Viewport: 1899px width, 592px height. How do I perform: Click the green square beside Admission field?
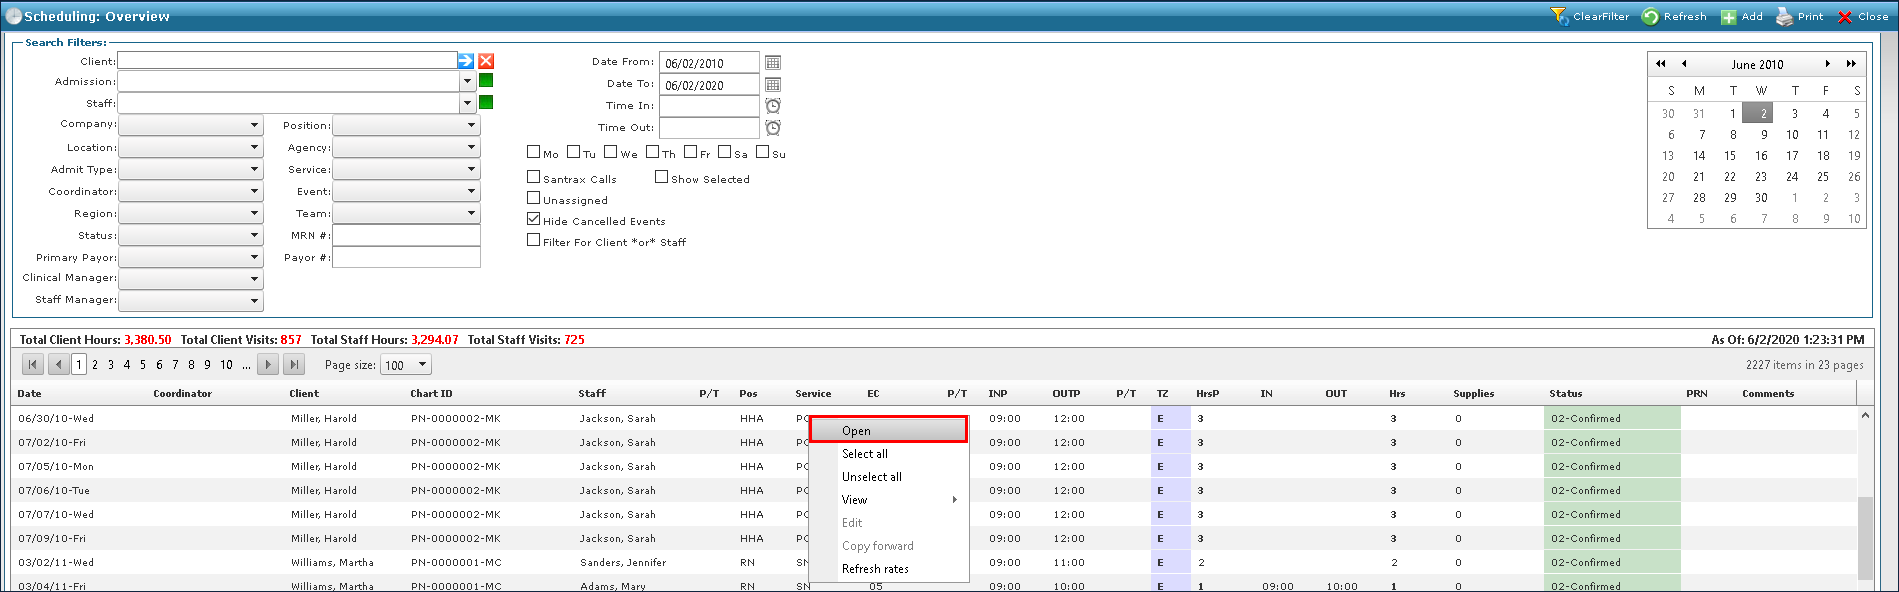[x=486, y=81]
